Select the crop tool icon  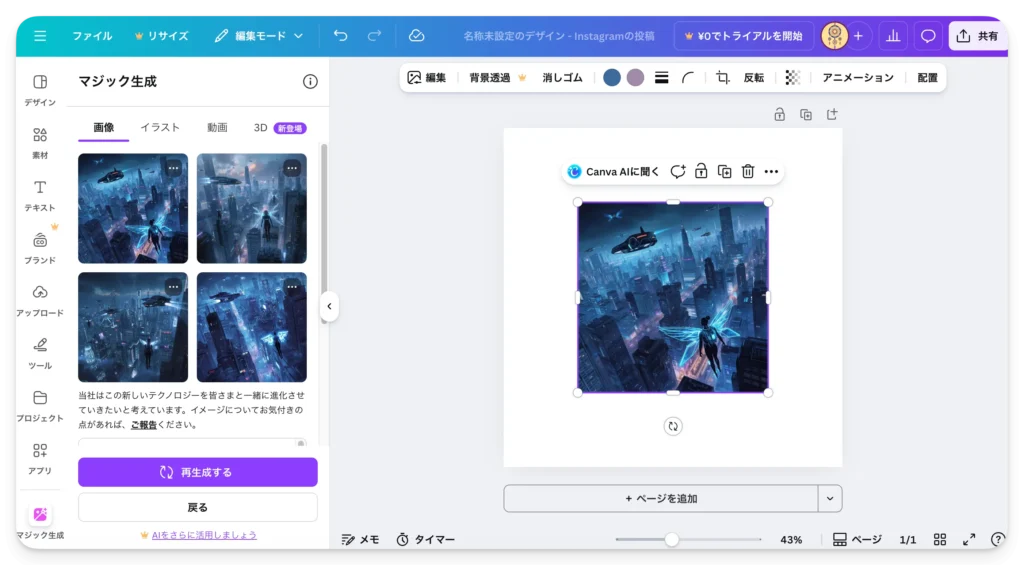click(722, 78)
